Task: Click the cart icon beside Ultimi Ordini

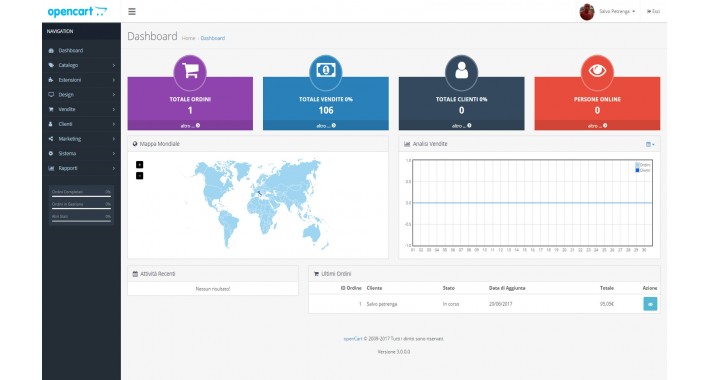Action: click(316, 274)
